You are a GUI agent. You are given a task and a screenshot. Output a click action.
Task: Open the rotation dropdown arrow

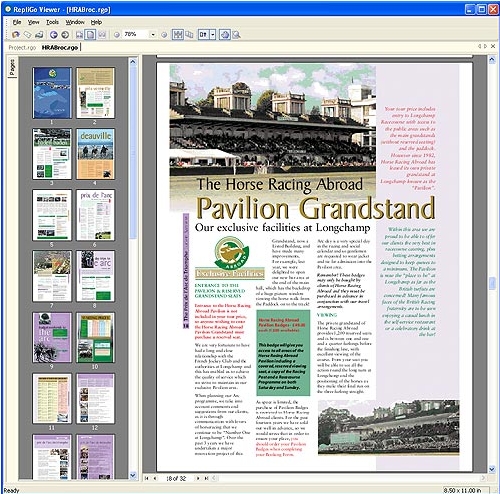point(213,34)
